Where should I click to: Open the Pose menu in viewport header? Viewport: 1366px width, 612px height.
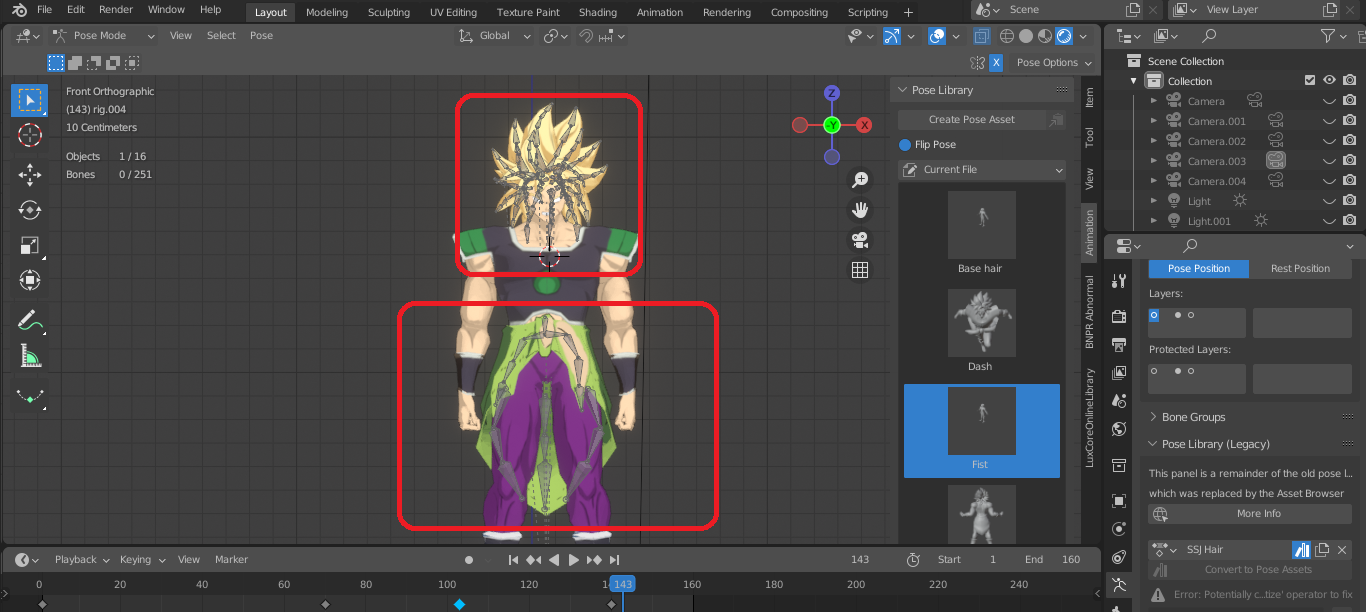[x=261, y=36]
